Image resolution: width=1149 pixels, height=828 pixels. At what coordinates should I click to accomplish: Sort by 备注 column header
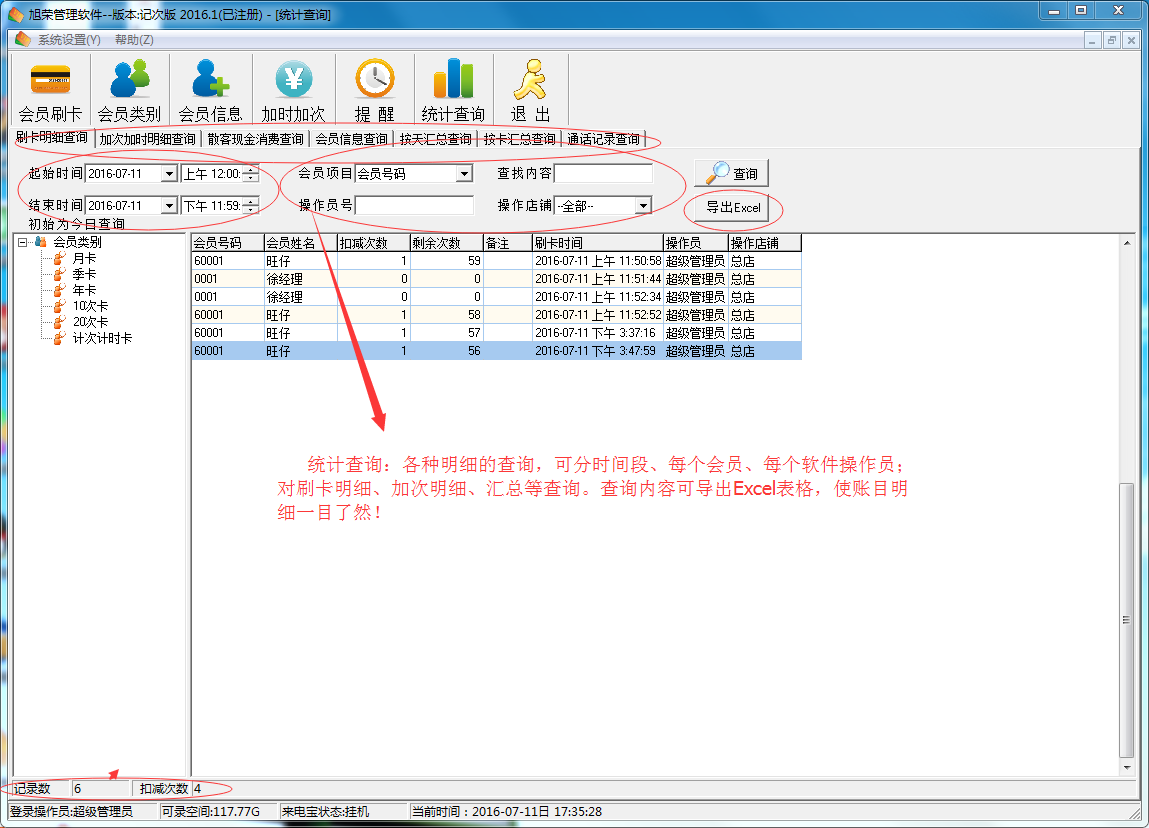pos(508,243)
